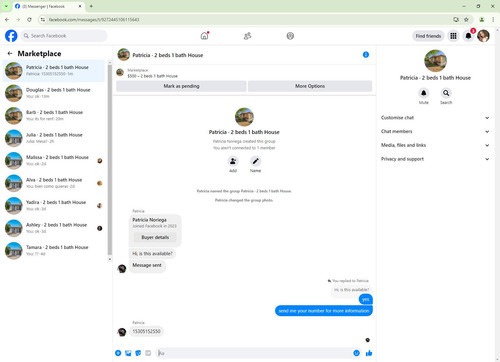Choose a sticker from the composer

tap(138, 353)
